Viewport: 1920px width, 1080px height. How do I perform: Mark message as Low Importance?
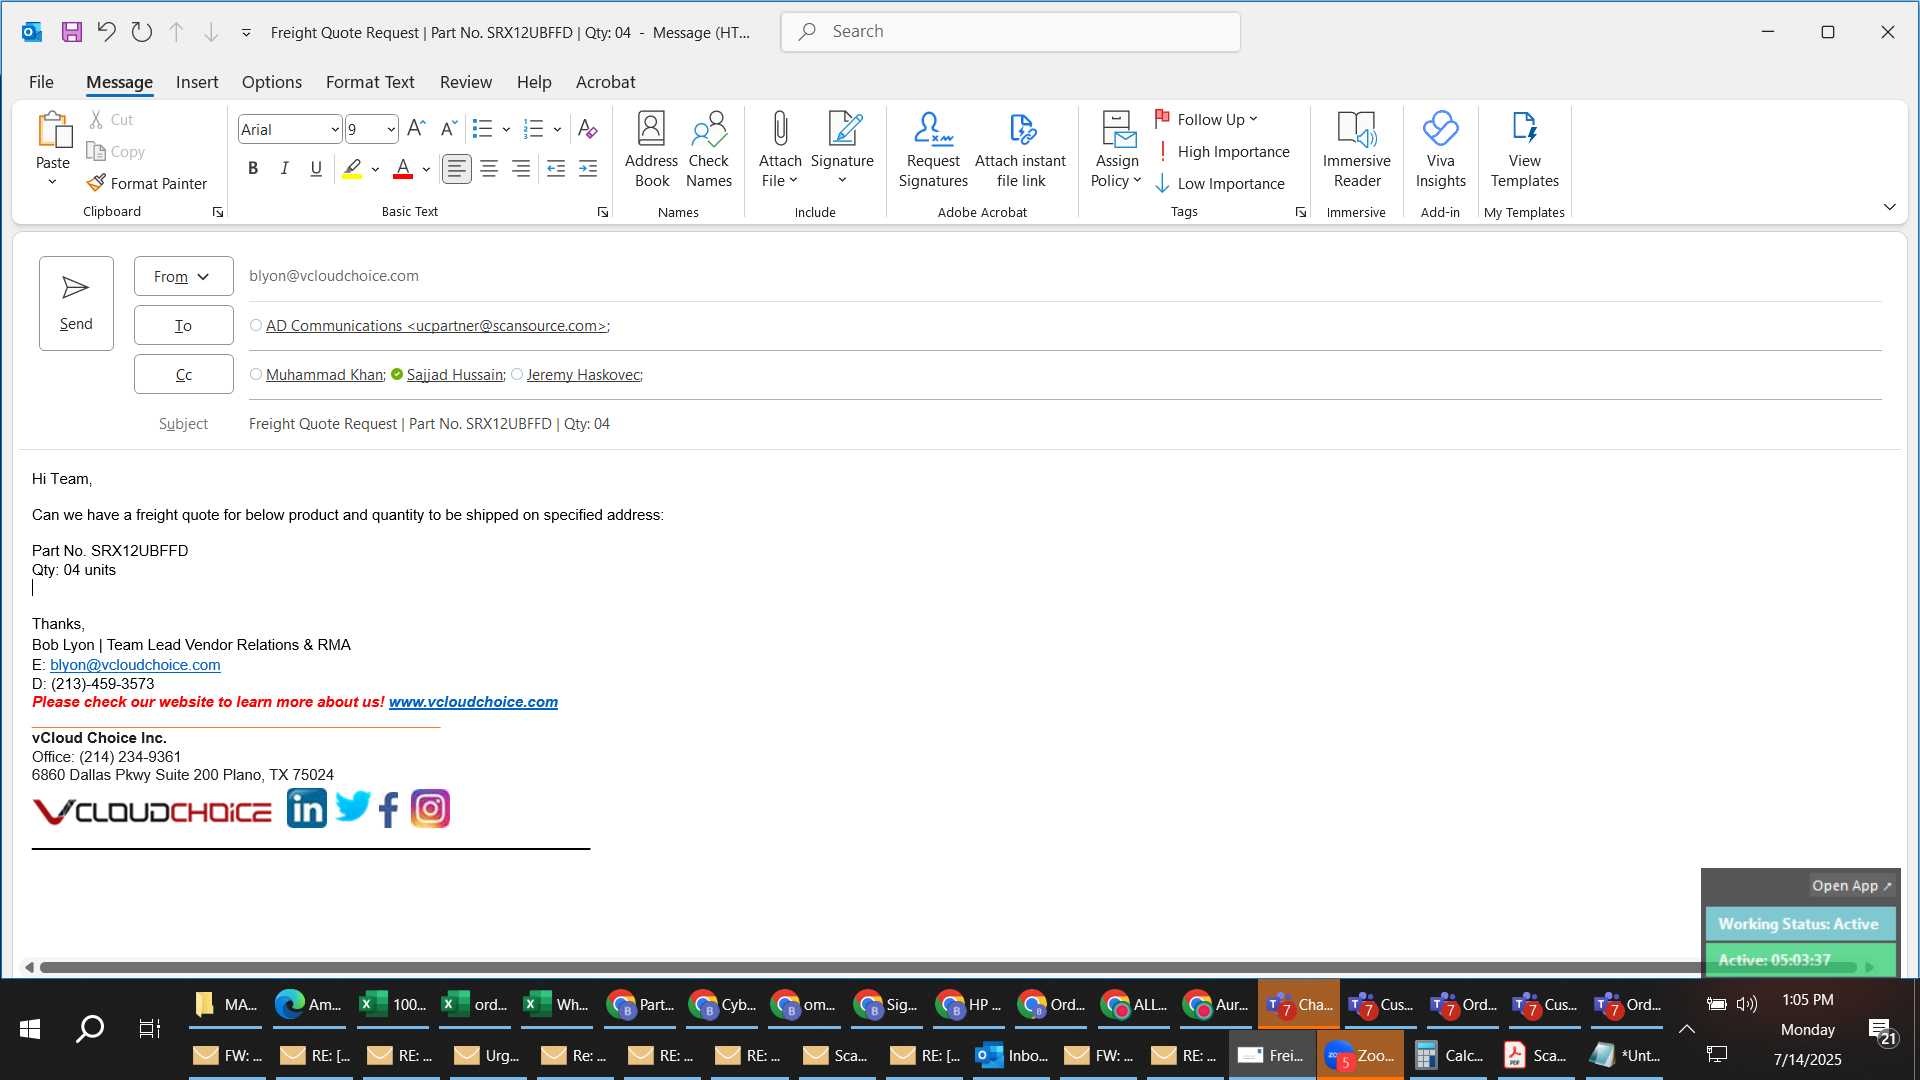[1220, 184]
